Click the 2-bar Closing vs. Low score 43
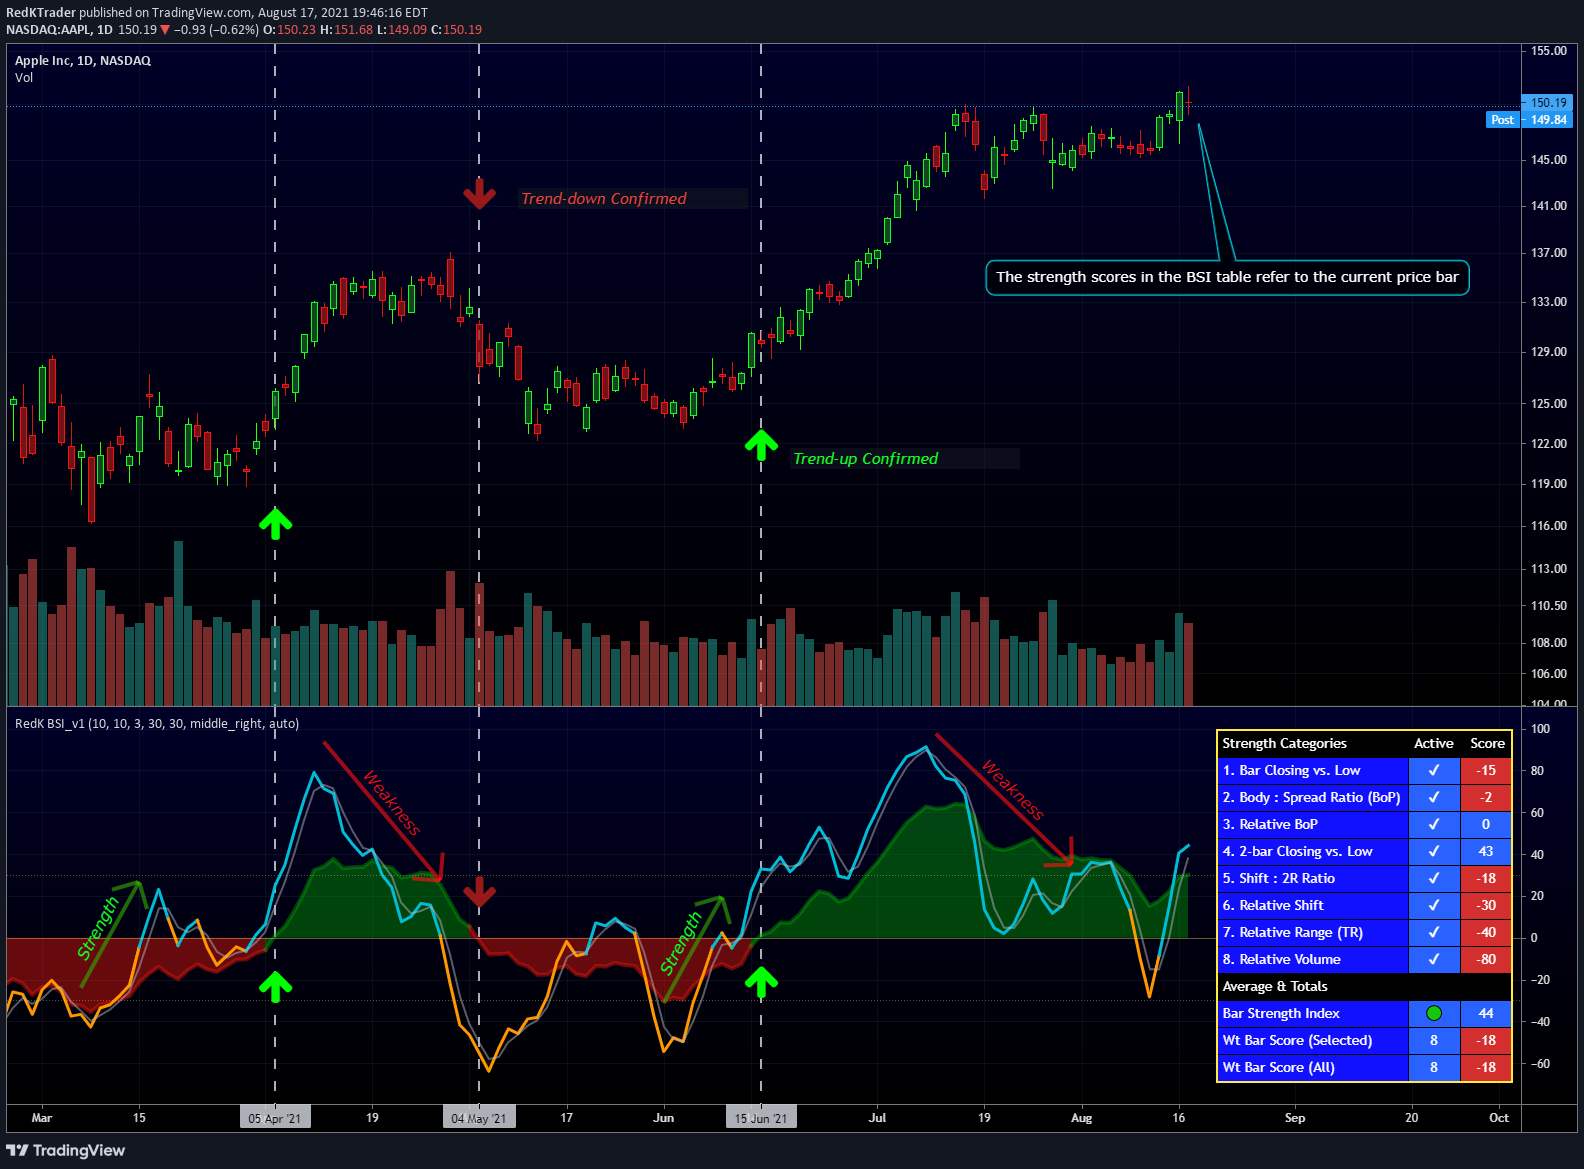This screenshot has width=1584, height=1169. coord(1486,852)
